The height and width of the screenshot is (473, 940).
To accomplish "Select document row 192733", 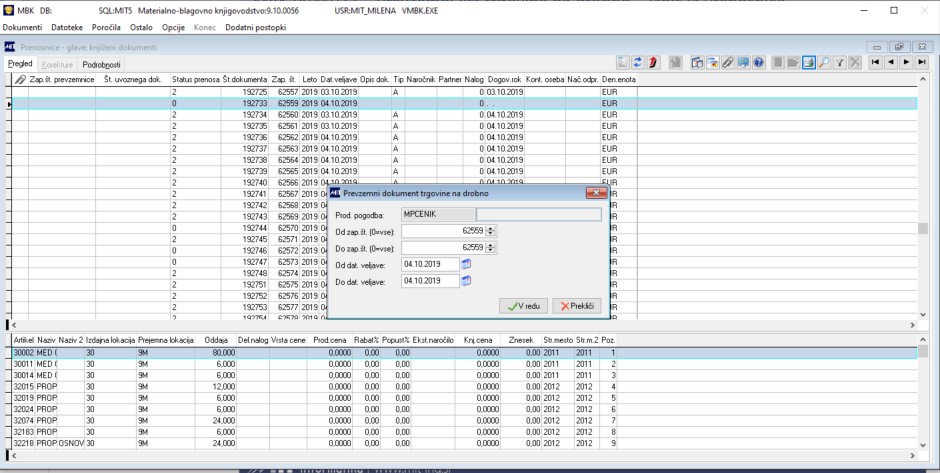I will coord(465,104).
